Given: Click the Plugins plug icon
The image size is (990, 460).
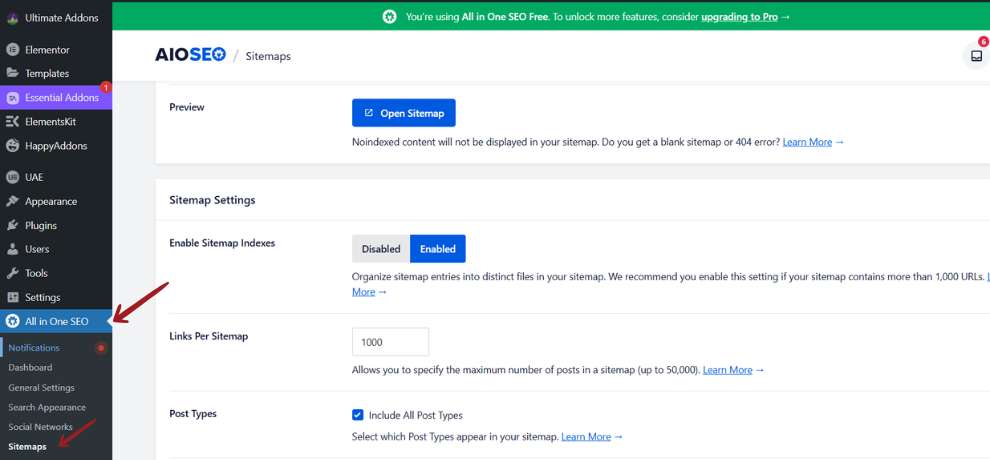Looking at the screenshot, I should 12,225.
